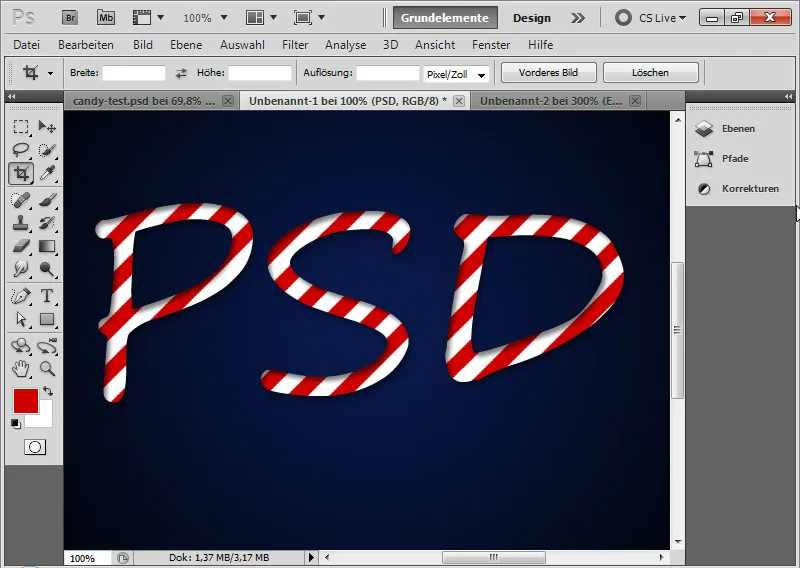Switch to Grundelemente workspace
This screenshot has width=800, height=568.
445,18
